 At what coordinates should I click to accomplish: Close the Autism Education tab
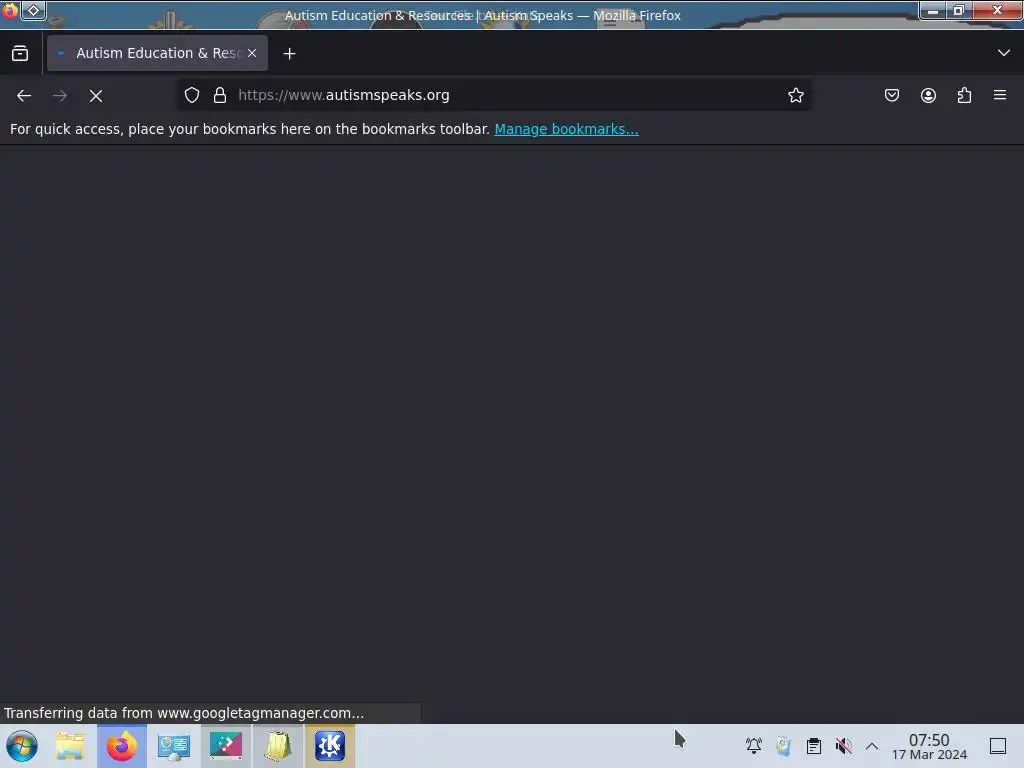pyautogui.click(x=252, y=53)
